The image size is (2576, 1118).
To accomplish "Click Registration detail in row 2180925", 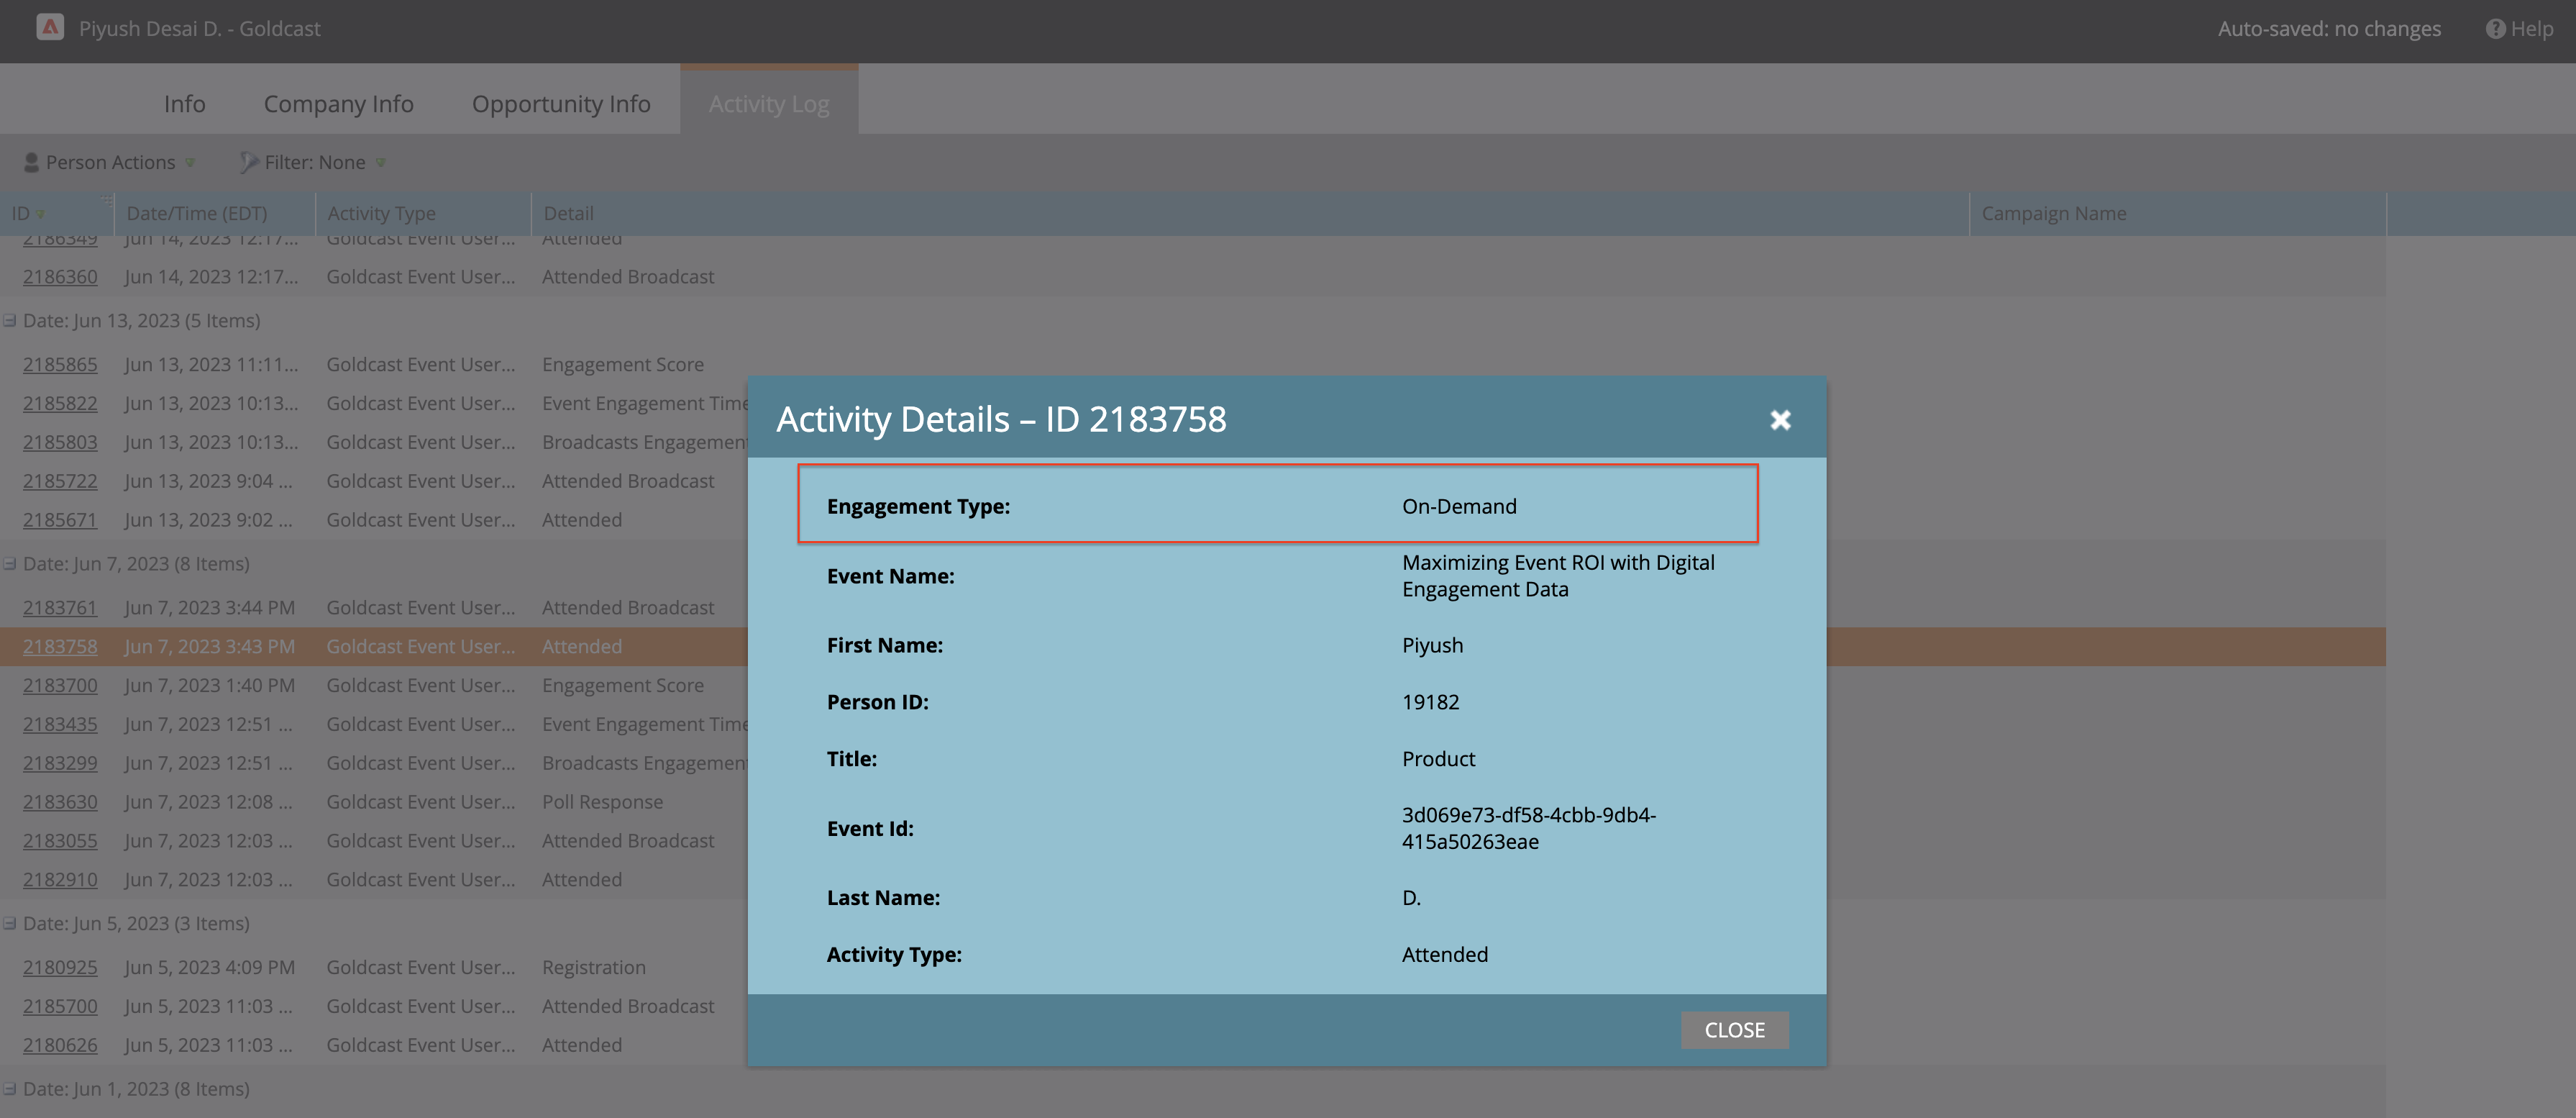I will click(x=594, y=967).
